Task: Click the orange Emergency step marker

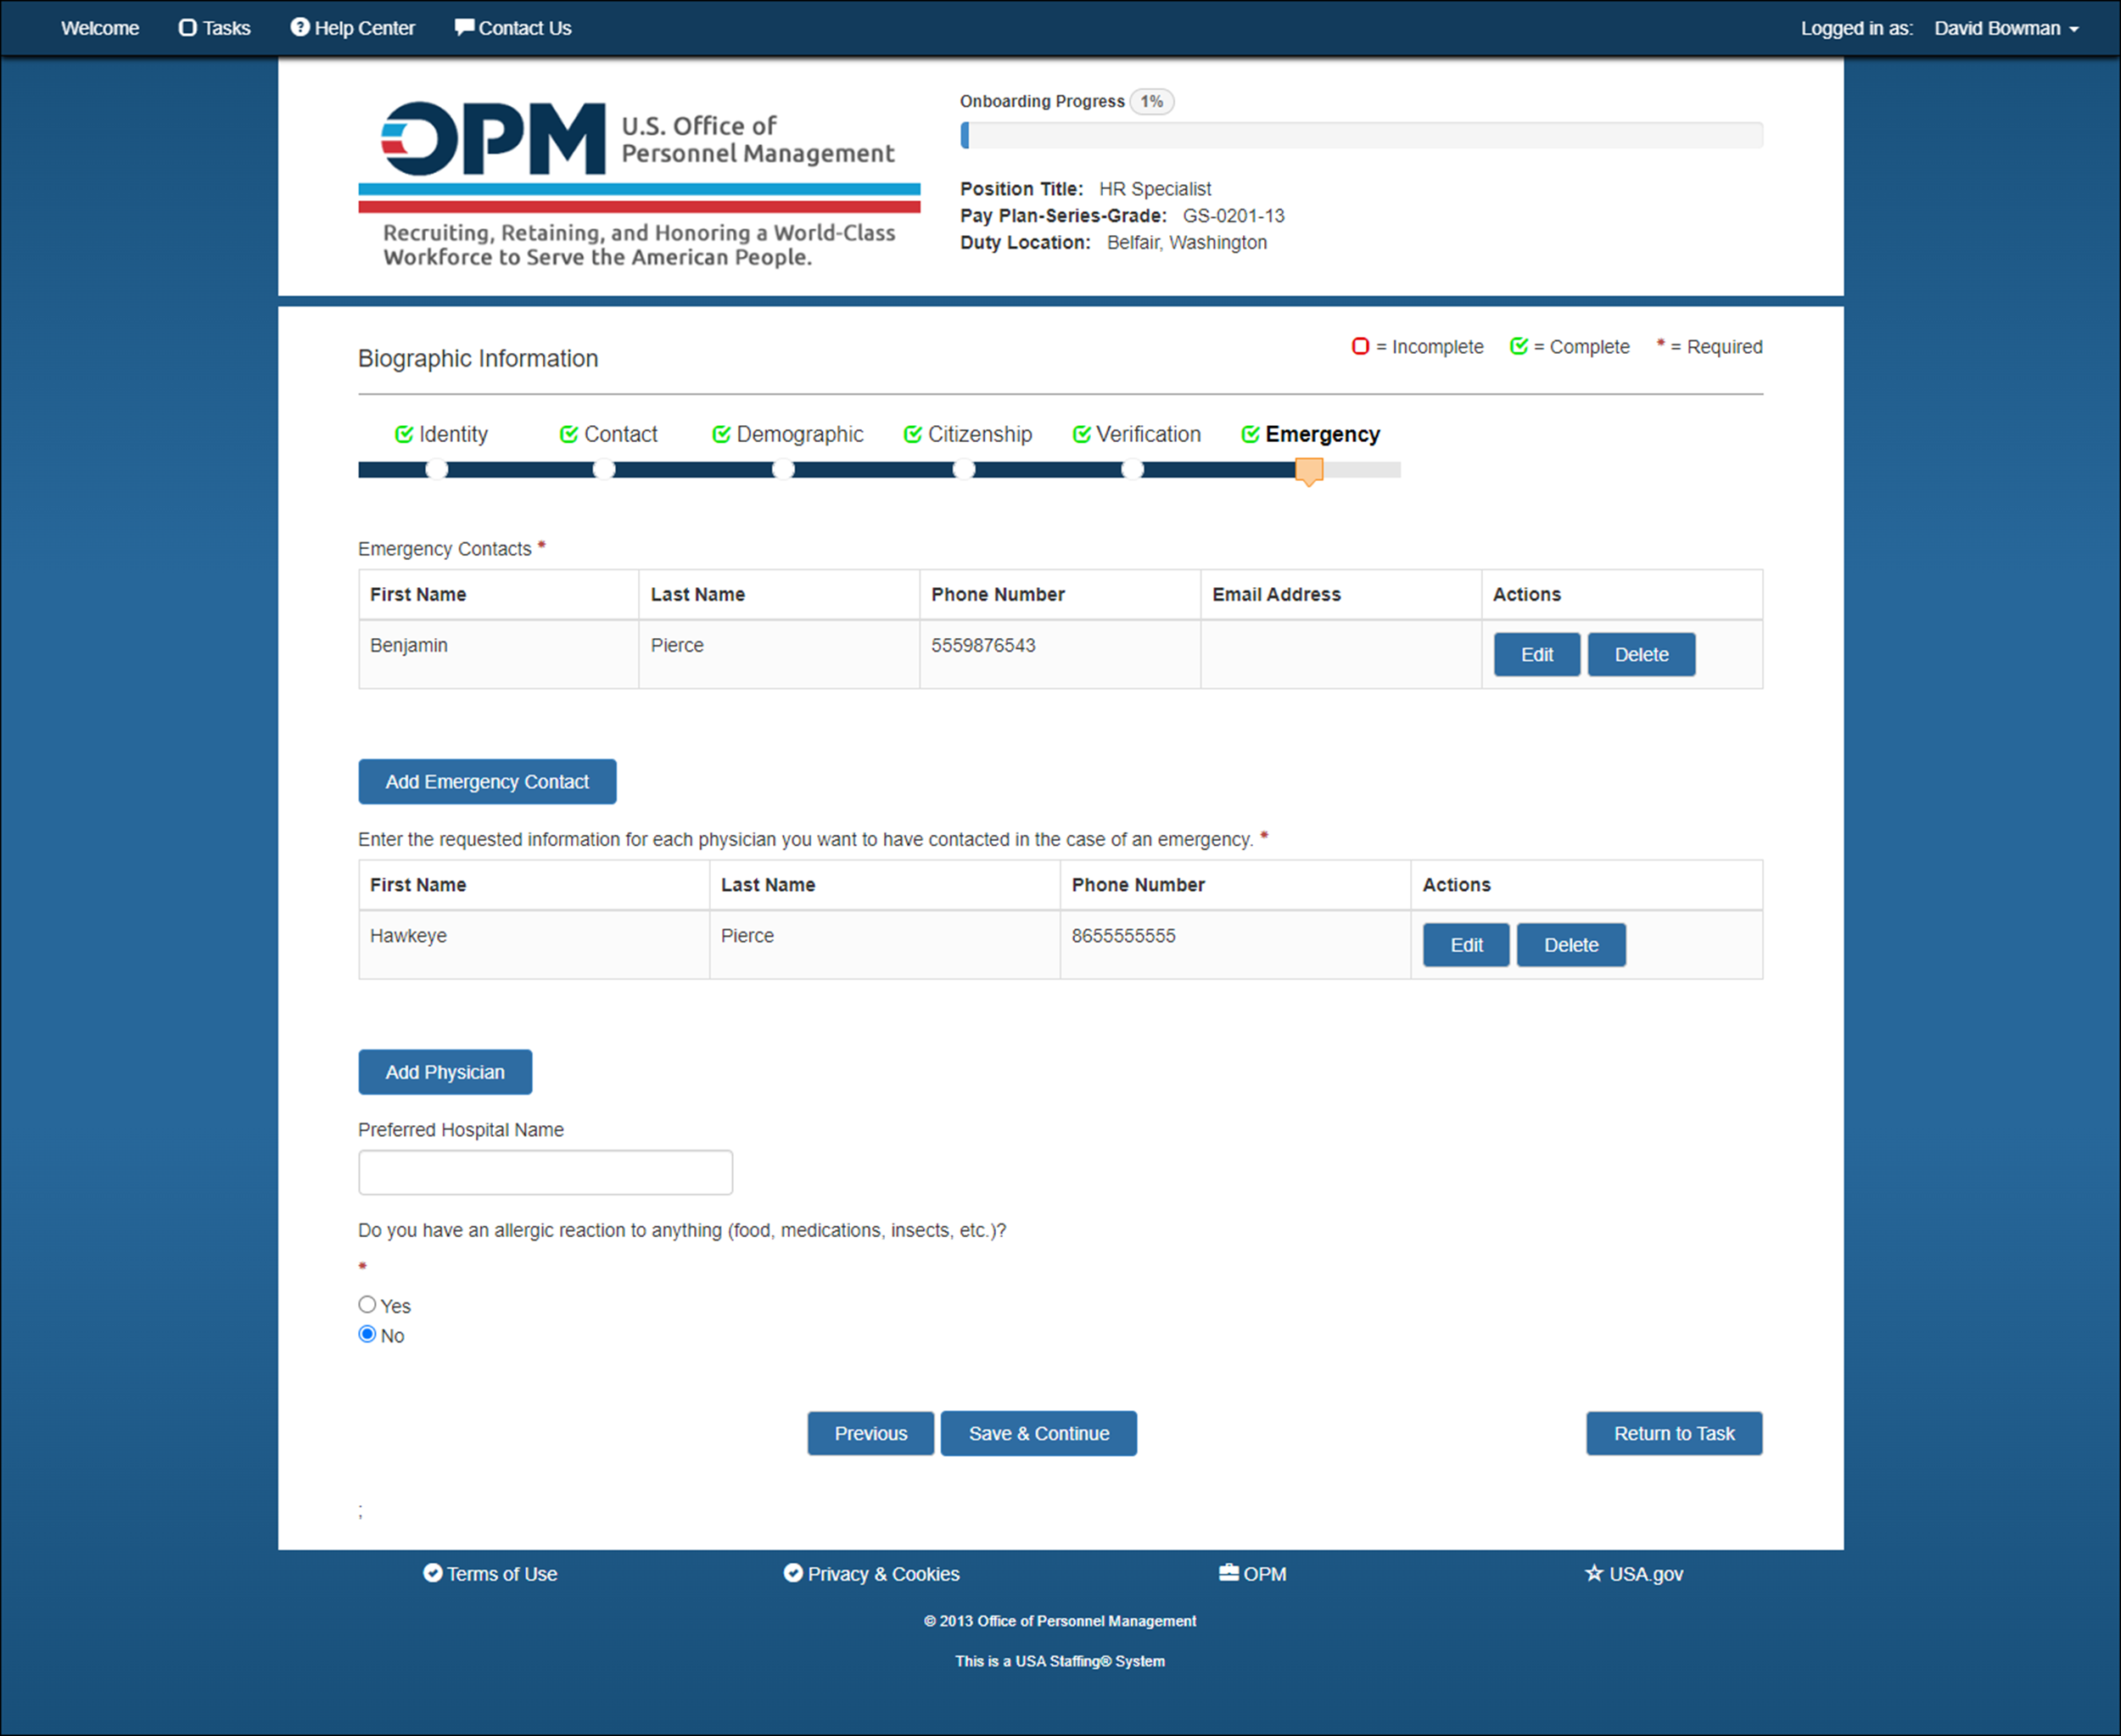Action: [x=1309, y=471]
